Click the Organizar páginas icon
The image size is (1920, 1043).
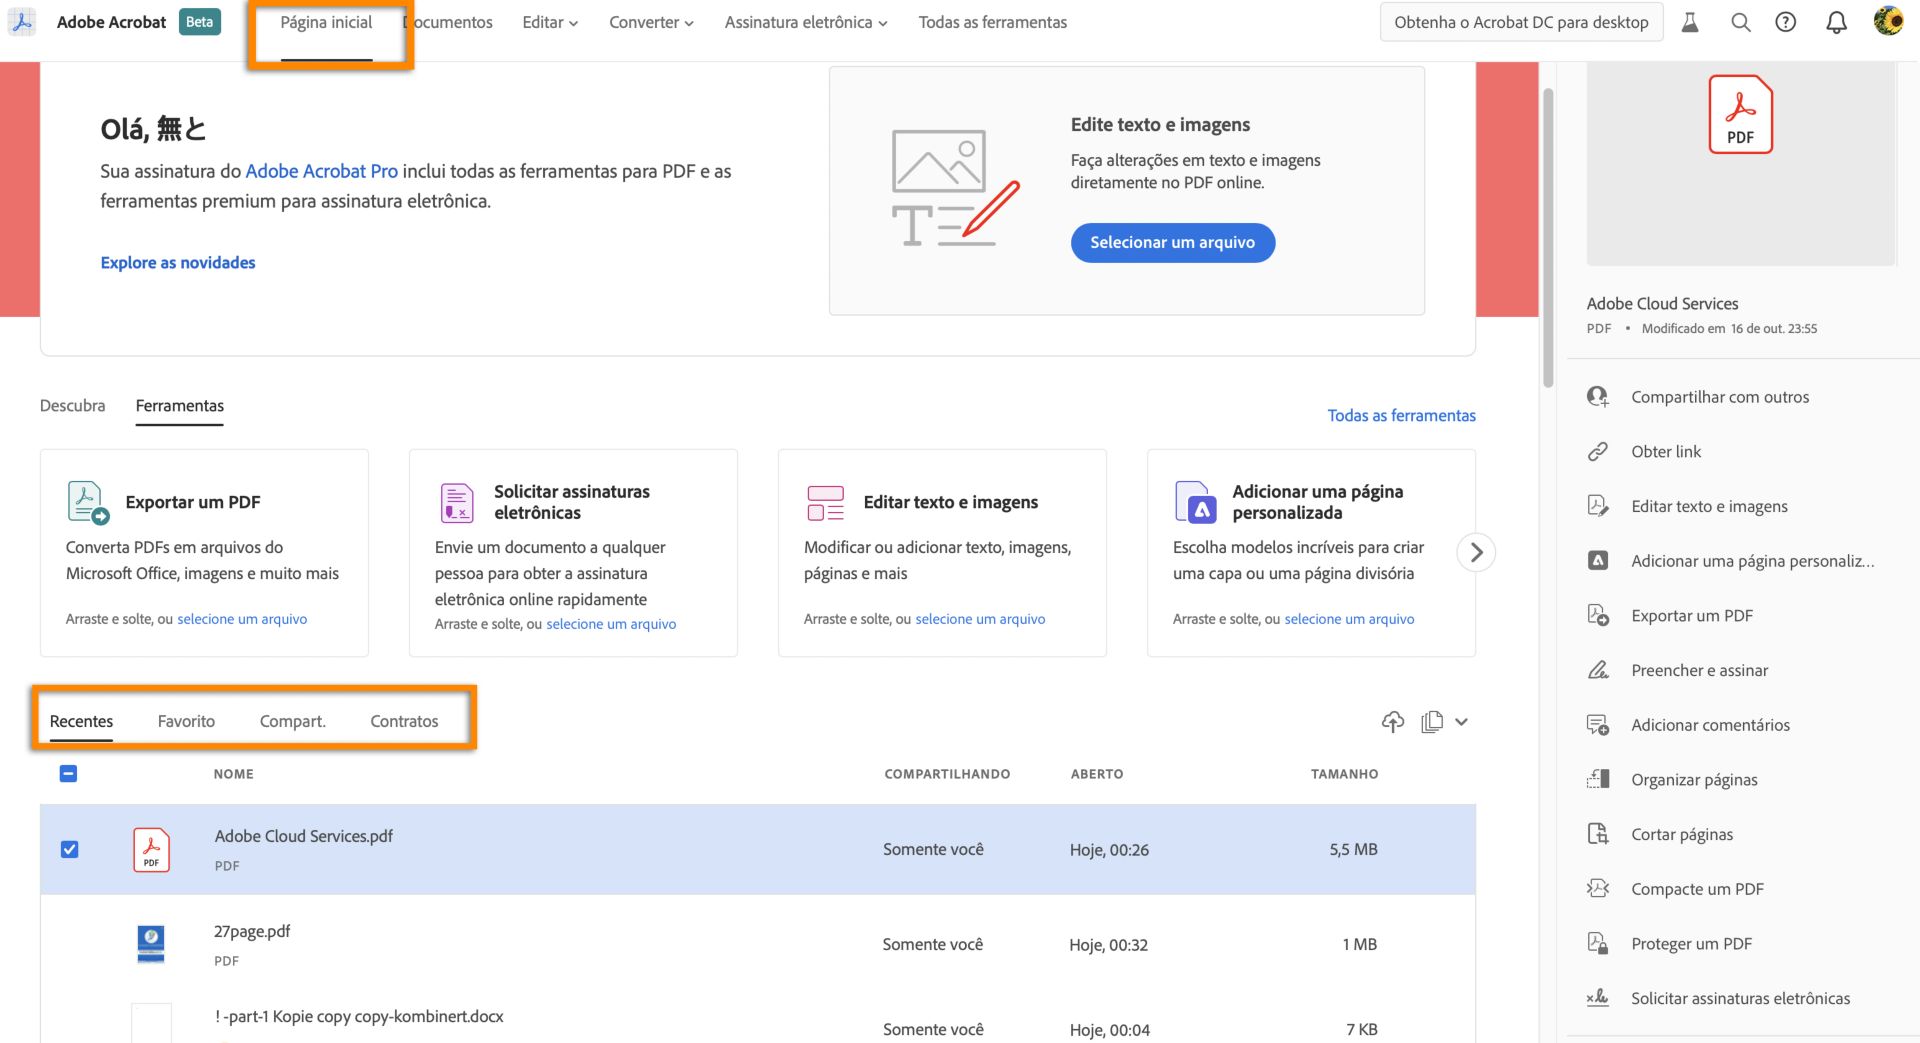pos(1598,780)
